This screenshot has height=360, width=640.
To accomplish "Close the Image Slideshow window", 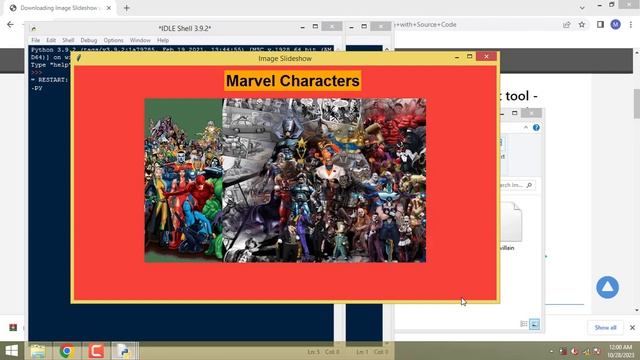I will point(486,56).
